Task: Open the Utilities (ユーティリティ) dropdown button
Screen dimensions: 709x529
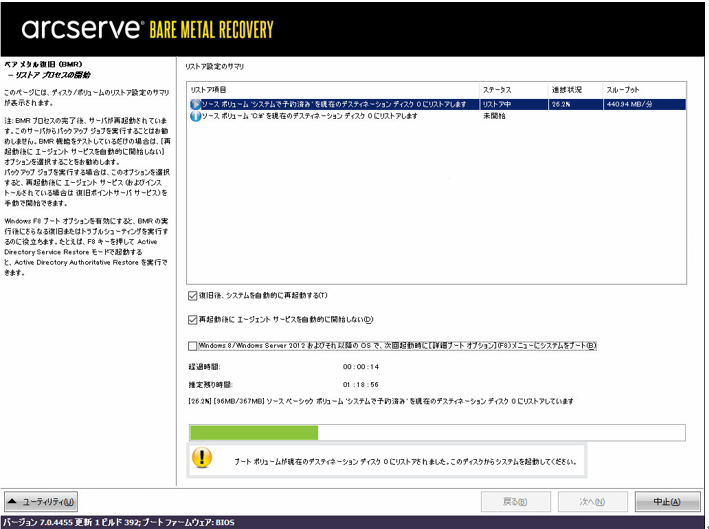Action: 41,502
